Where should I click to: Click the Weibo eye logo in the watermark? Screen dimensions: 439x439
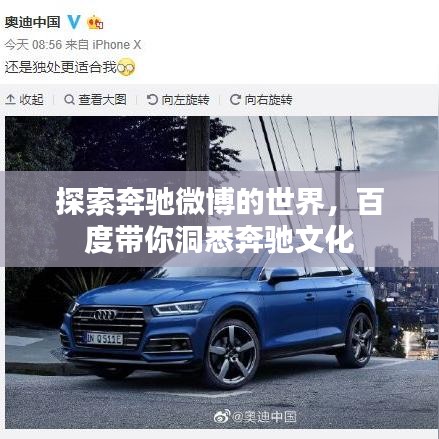pos(222,416)
